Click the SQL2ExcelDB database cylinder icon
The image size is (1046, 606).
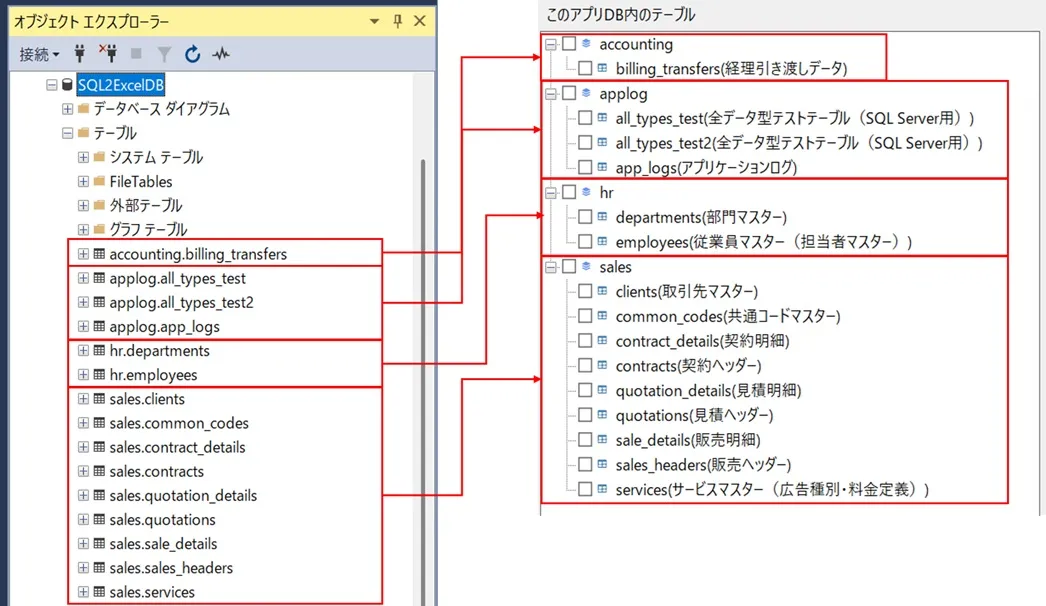(67, 85)
